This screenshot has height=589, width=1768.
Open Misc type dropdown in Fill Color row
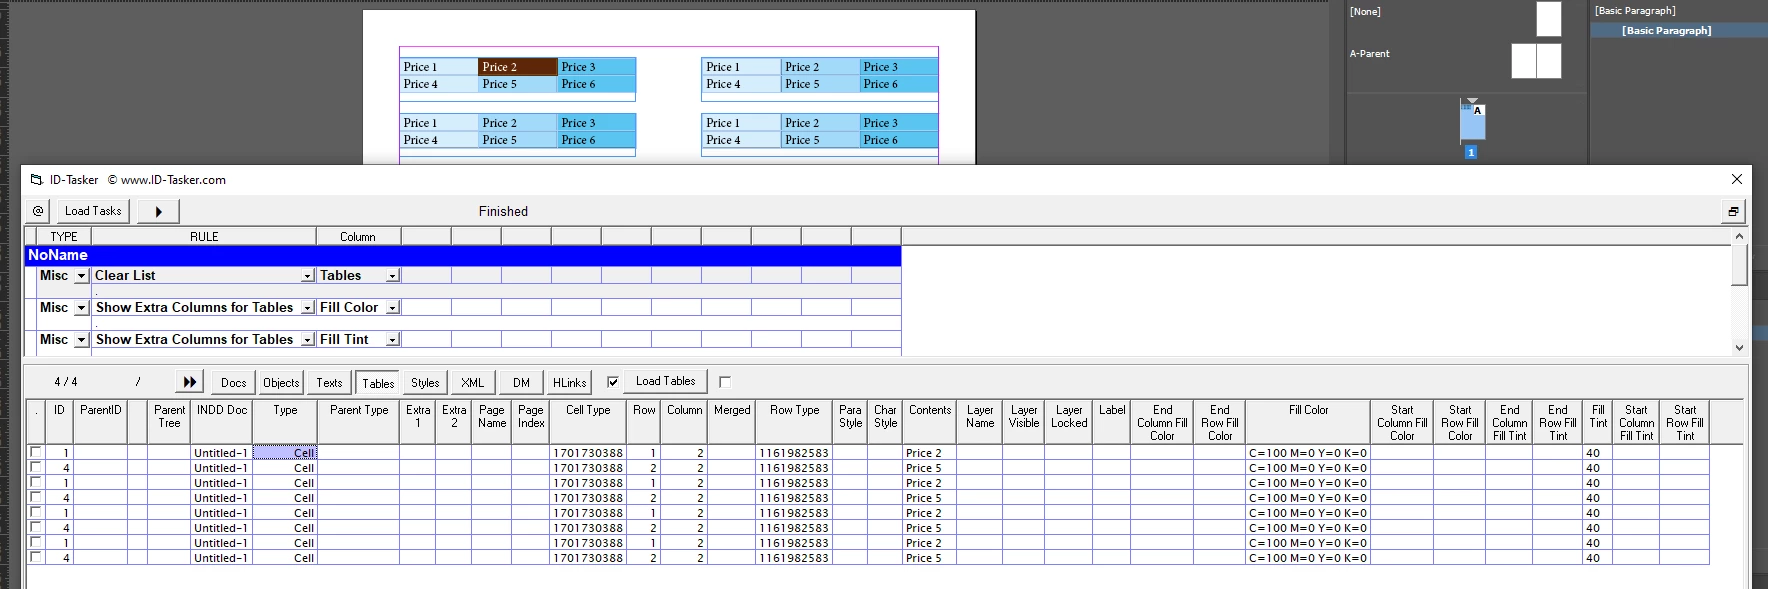point(82,308)
